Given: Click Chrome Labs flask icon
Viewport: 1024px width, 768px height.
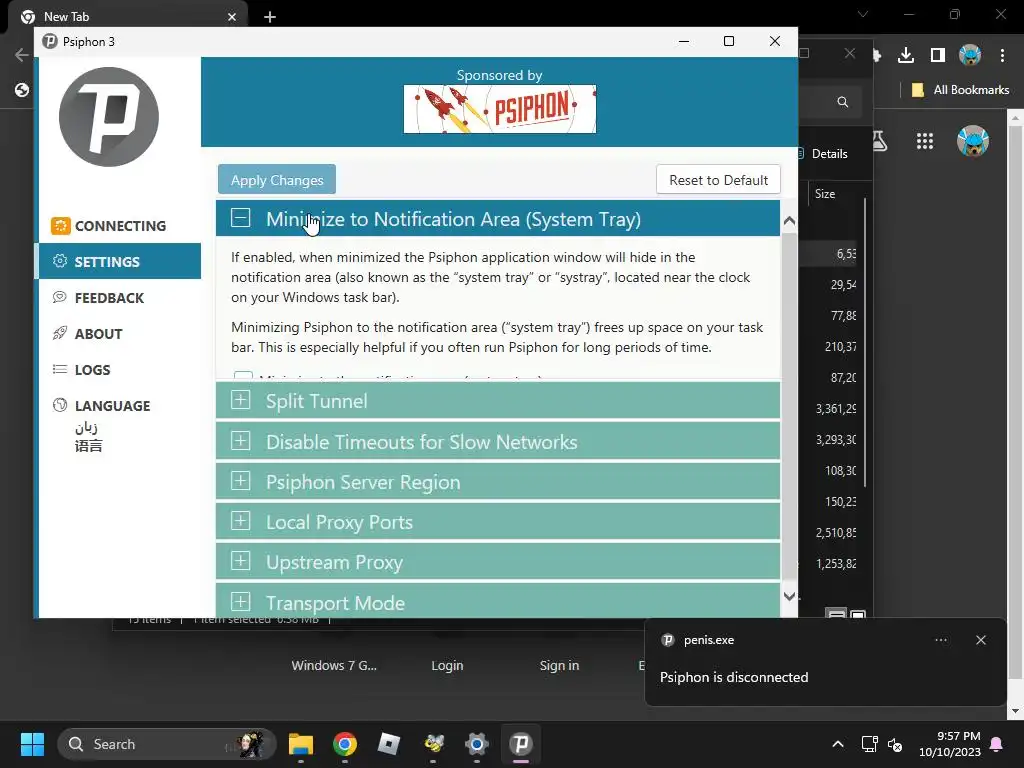Looking at the screenshot, I should [880, 140].
